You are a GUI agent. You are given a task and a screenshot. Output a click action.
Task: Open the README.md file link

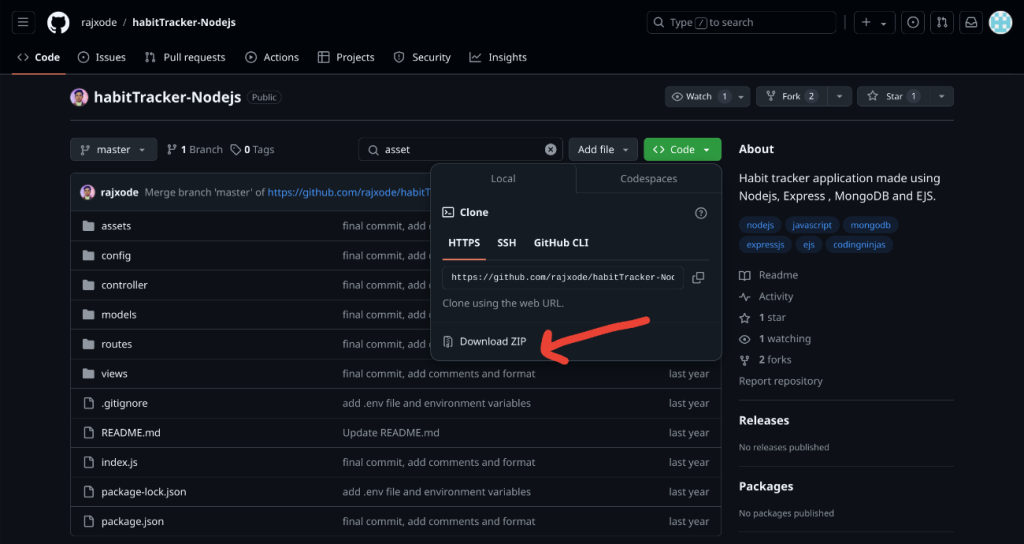130,433
